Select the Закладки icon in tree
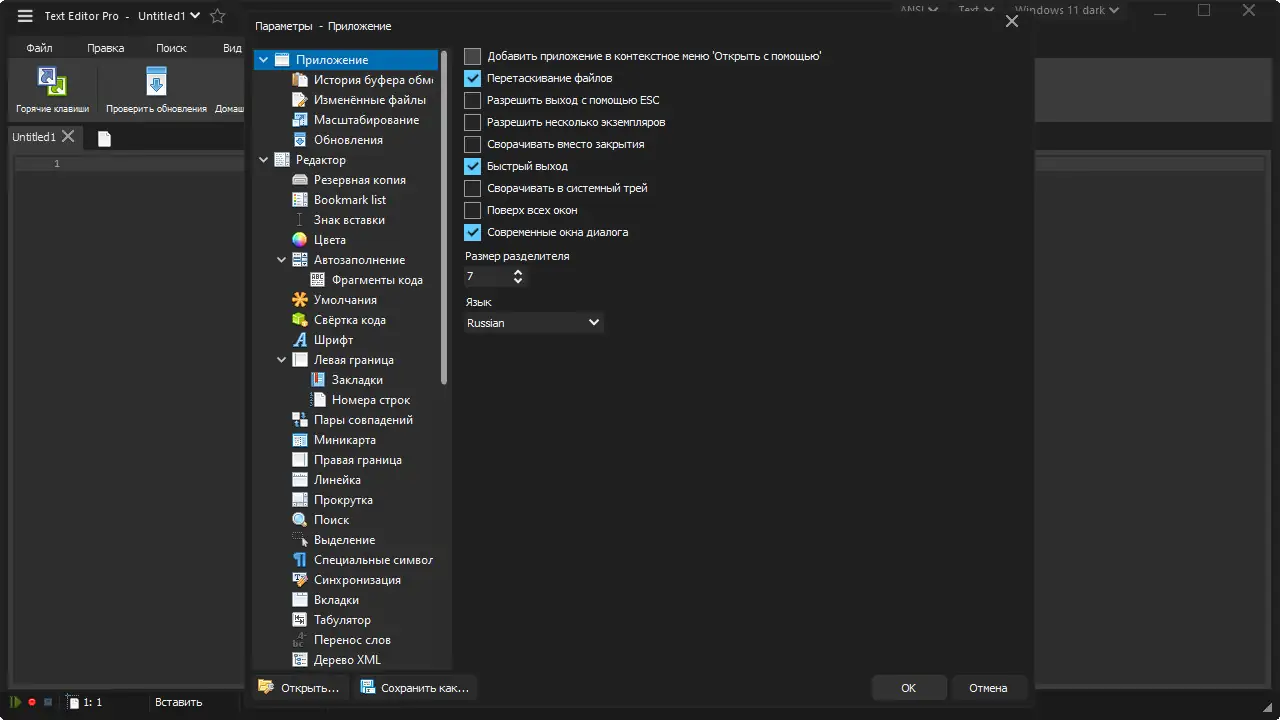 [317, 380]
